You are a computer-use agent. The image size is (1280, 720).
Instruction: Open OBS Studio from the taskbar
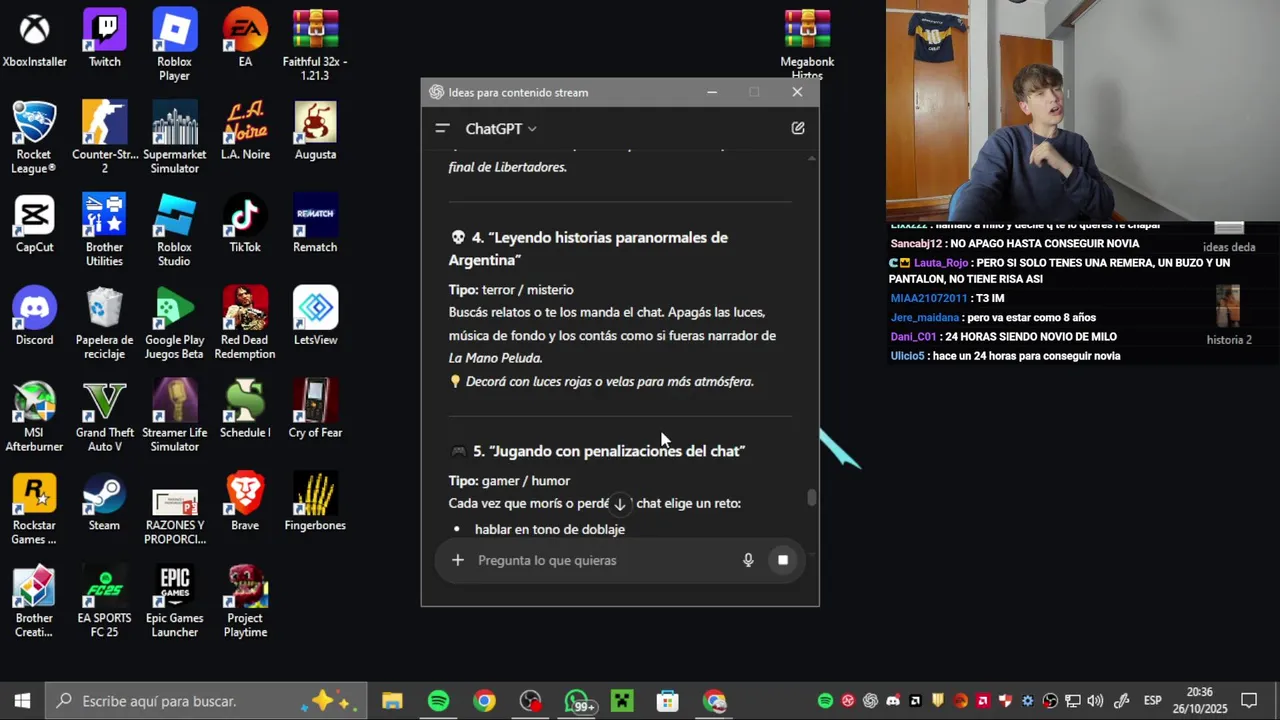[x=530, y=701]
